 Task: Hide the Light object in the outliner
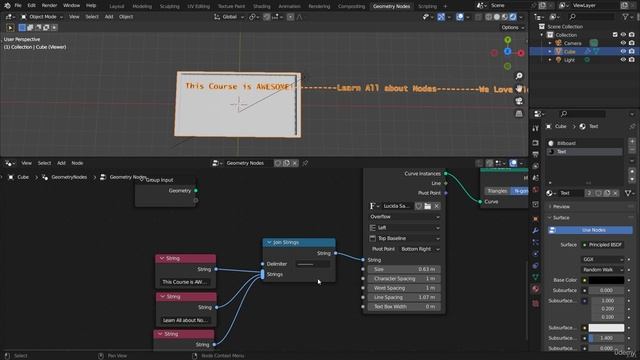click(623, 60)
